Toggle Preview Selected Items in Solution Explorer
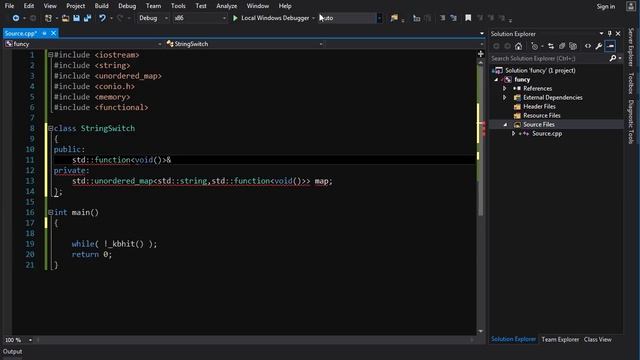 [610, 46]
